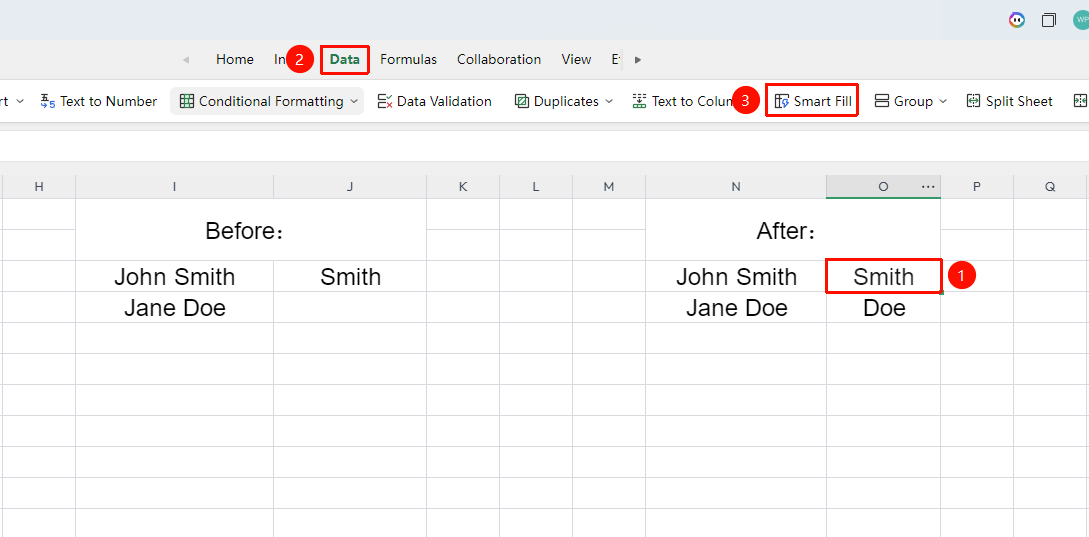Open the user profile avatar
This screenshot has height=537, width=1089.
(1081, 20)
